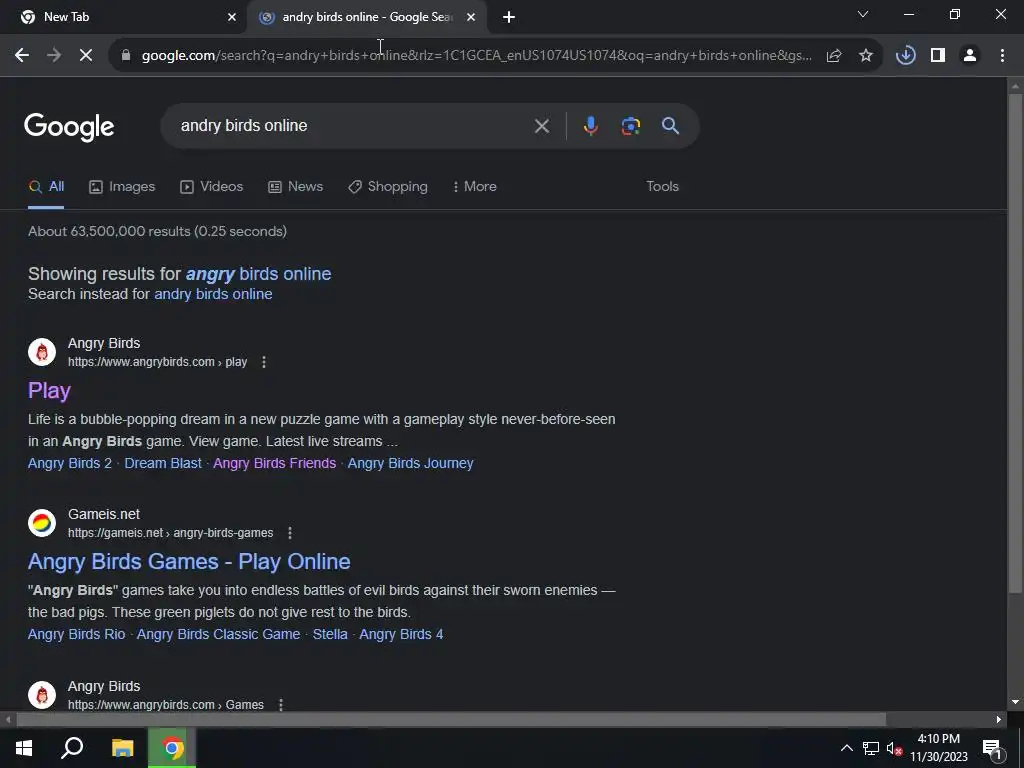Click the Chrome icon in the taskbar

pyautogui.click(x=172, y=748)
